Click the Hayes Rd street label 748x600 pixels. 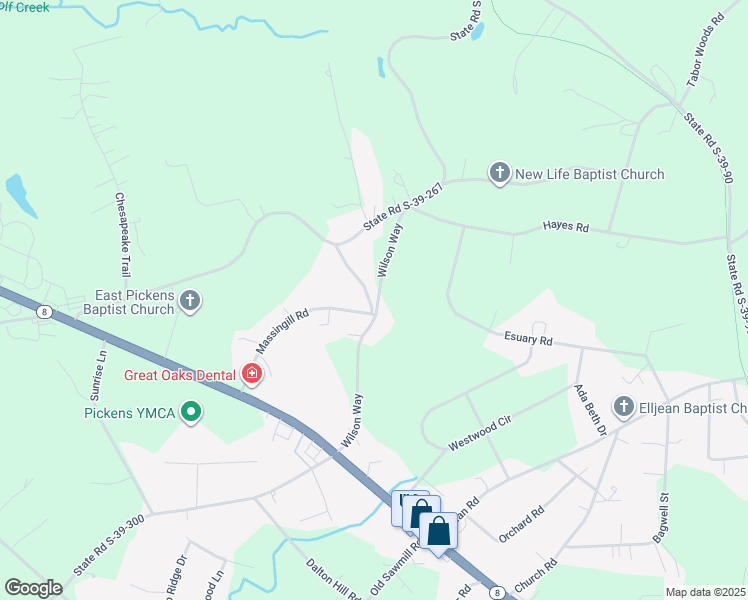pos(566,226)
